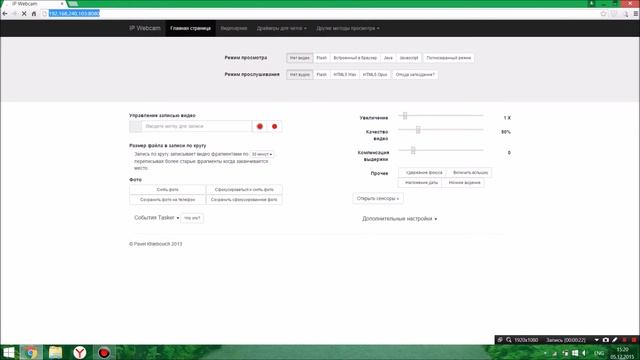
Task: Open the recorder toolbar dropdown arrow
Action: point(596,340)
